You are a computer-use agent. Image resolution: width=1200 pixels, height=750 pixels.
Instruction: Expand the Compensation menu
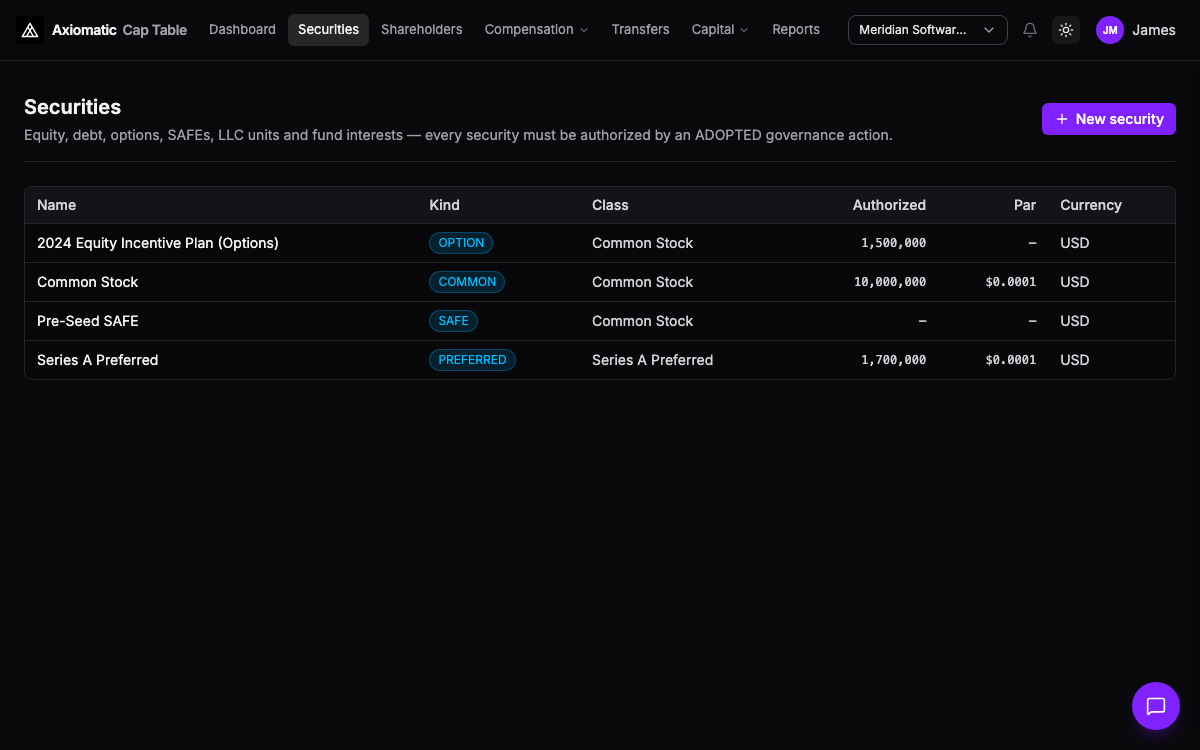tap(537, 30)
